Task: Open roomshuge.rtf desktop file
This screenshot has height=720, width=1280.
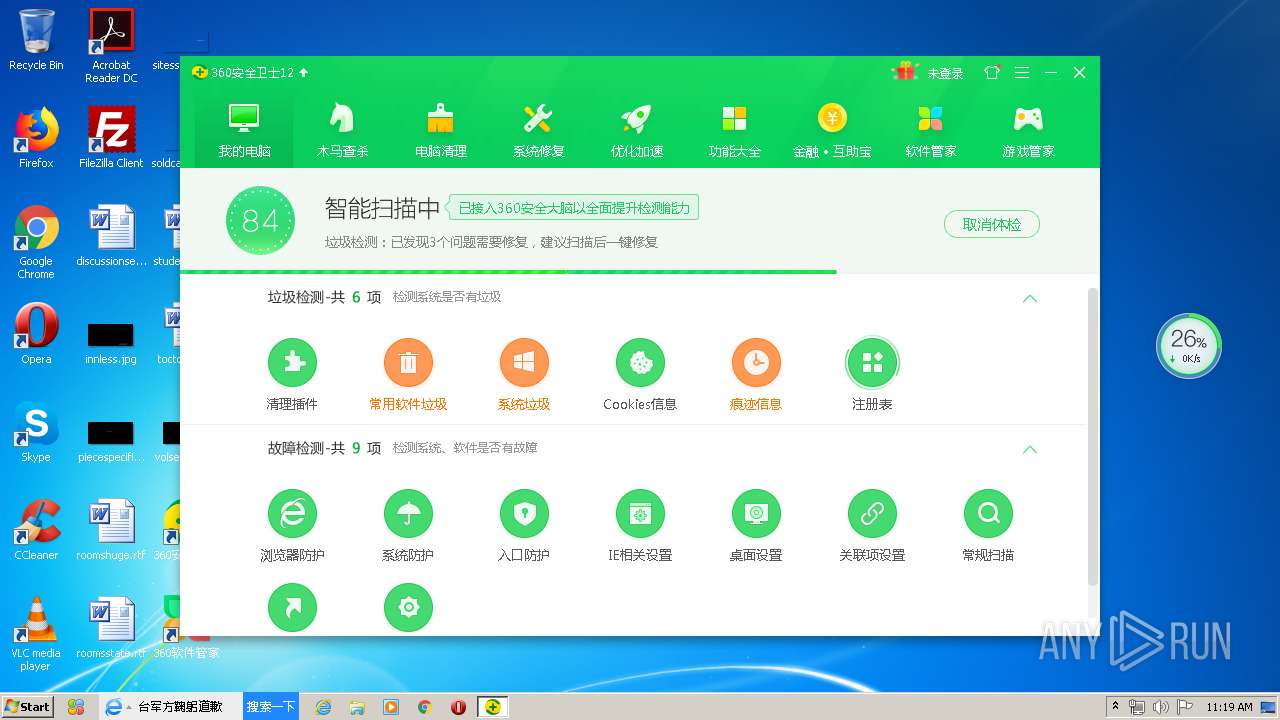Action: click(111, 530)
